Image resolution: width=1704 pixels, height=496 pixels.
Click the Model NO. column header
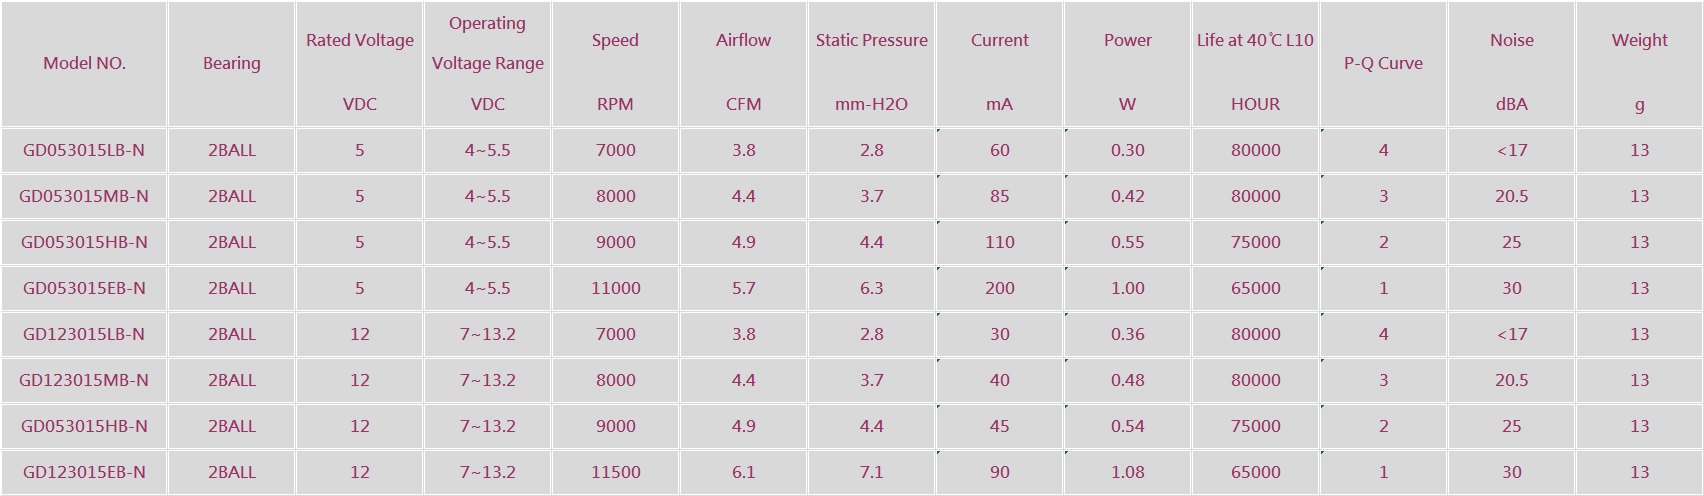[x=84, y=63]
